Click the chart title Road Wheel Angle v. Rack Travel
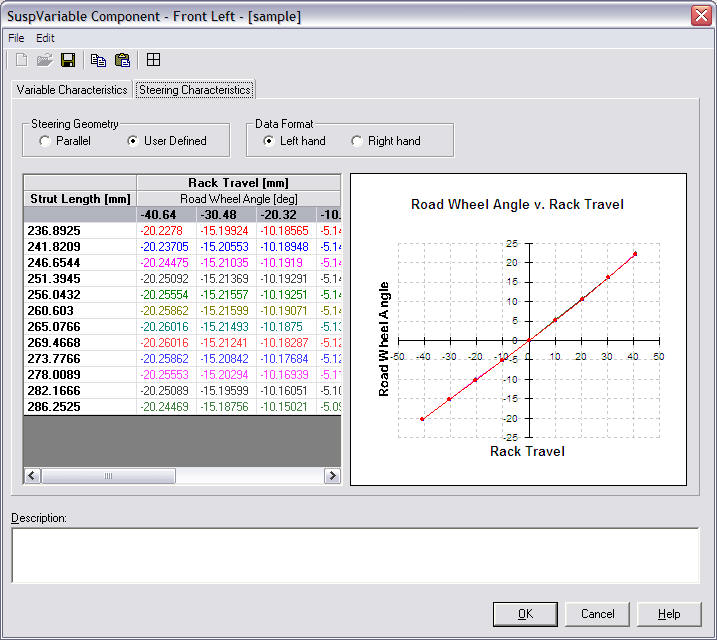Screen dimensions: 717x640 tap(517, 204)
